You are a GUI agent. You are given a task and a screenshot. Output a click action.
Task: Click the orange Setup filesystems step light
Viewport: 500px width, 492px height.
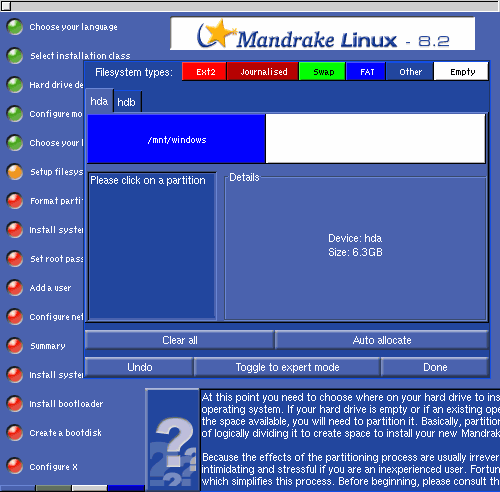pyautogui.click(x=15, y=172)
